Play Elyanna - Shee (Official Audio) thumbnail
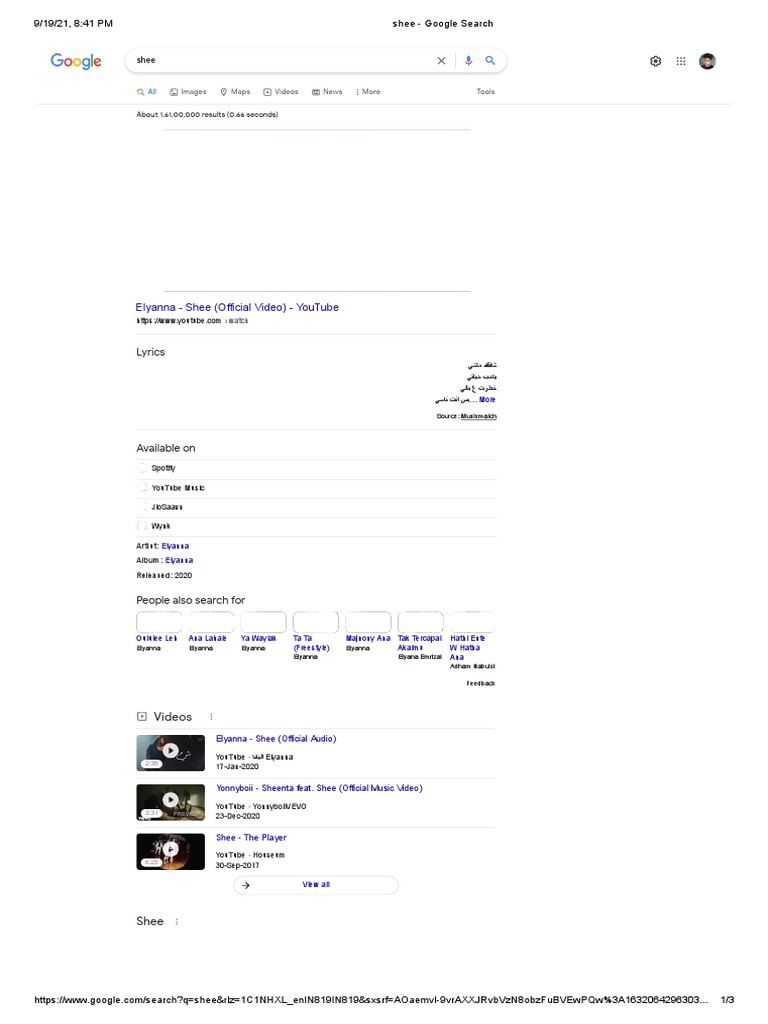 coord(170,752)
